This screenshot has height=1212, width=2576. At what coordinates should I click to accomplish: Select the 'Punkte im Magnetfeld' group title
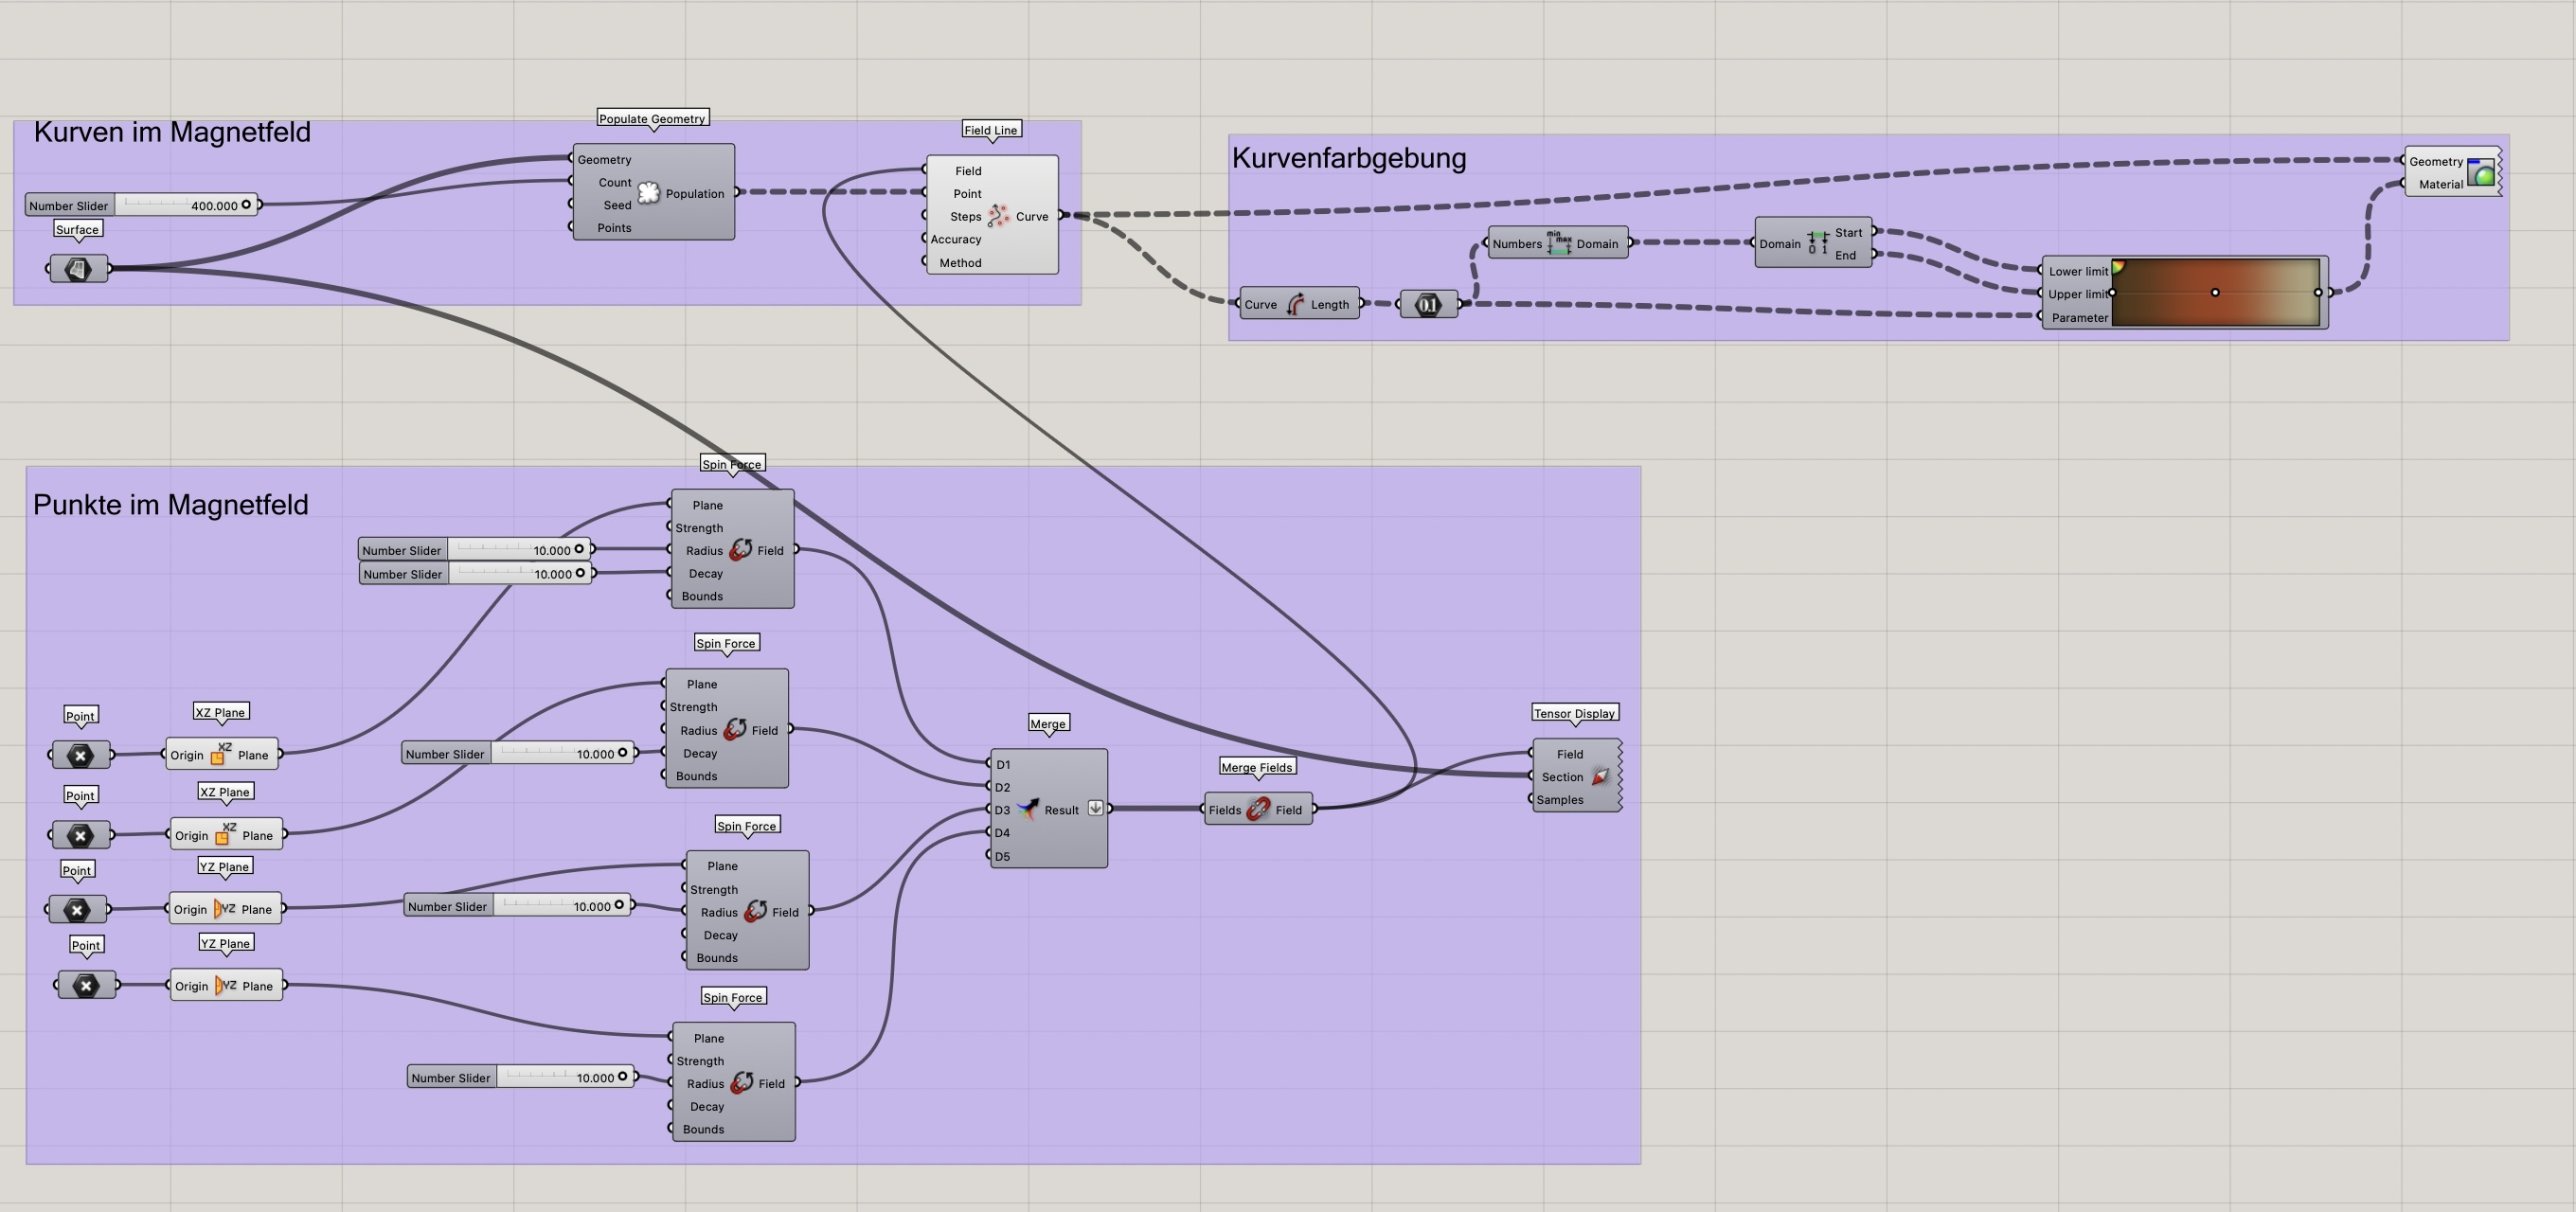170,505
